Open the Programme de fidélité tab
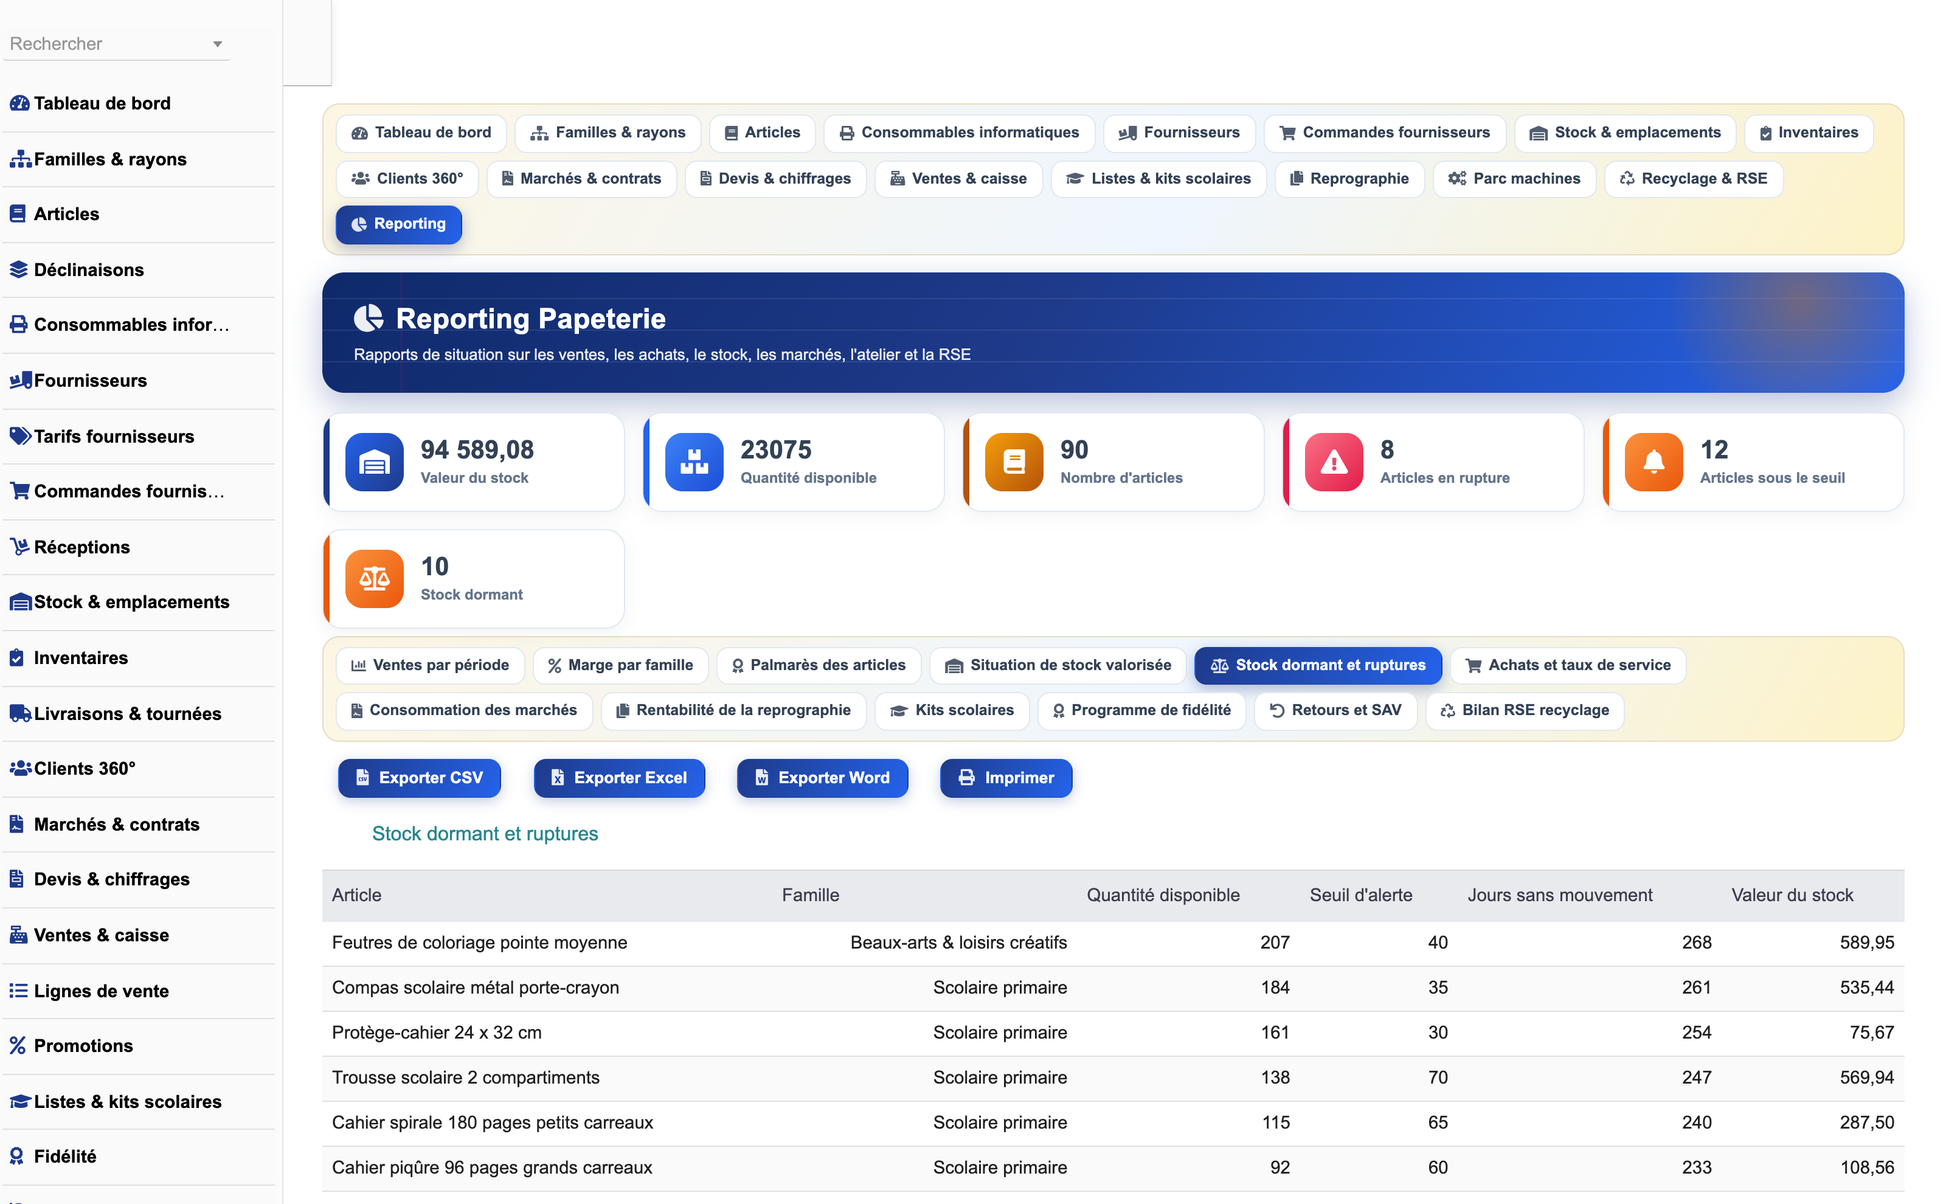The height and width of the screenshot is (1204, 1946). (1141, 710)
